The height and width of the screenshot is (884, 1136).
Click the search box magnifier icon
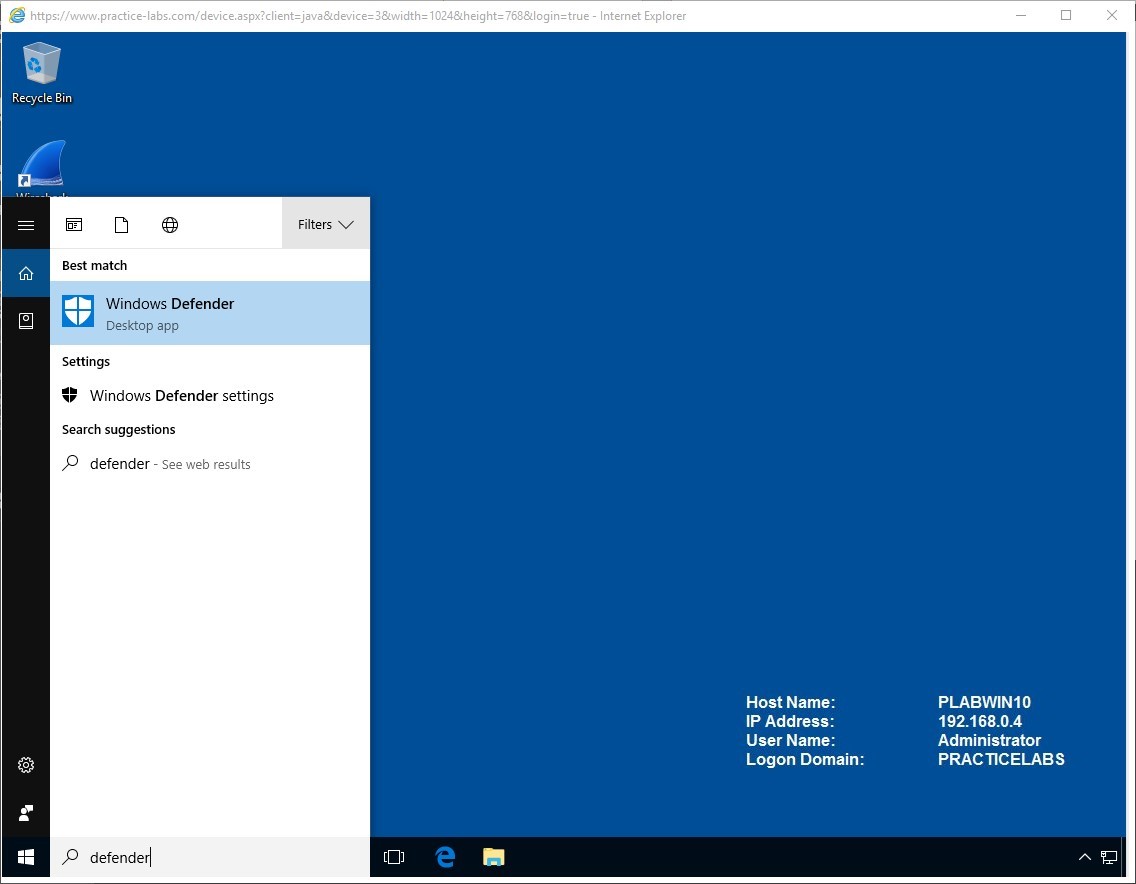point(70,856)
